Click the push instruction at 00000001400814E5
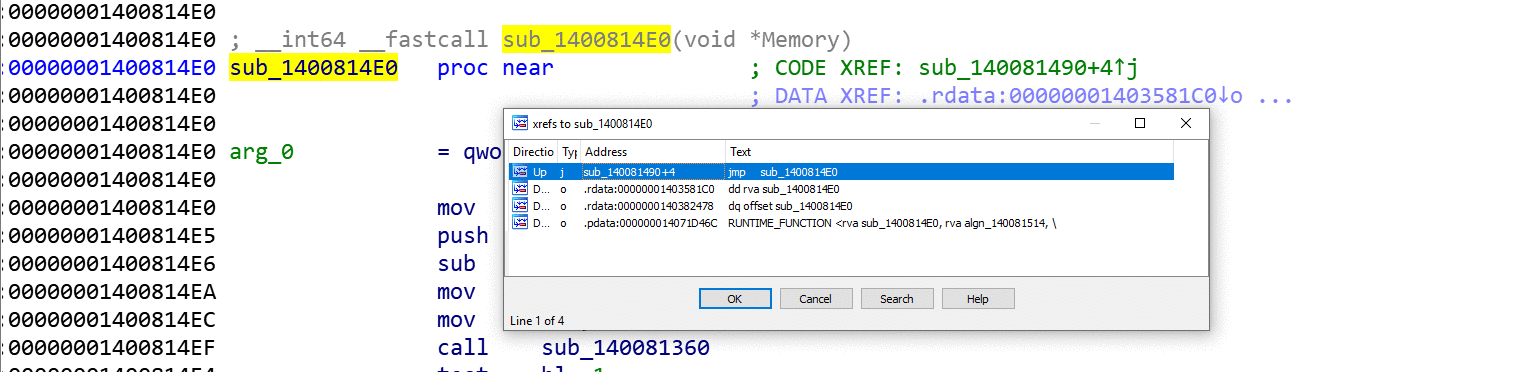Screen dimensions: 1534x372 463,236
